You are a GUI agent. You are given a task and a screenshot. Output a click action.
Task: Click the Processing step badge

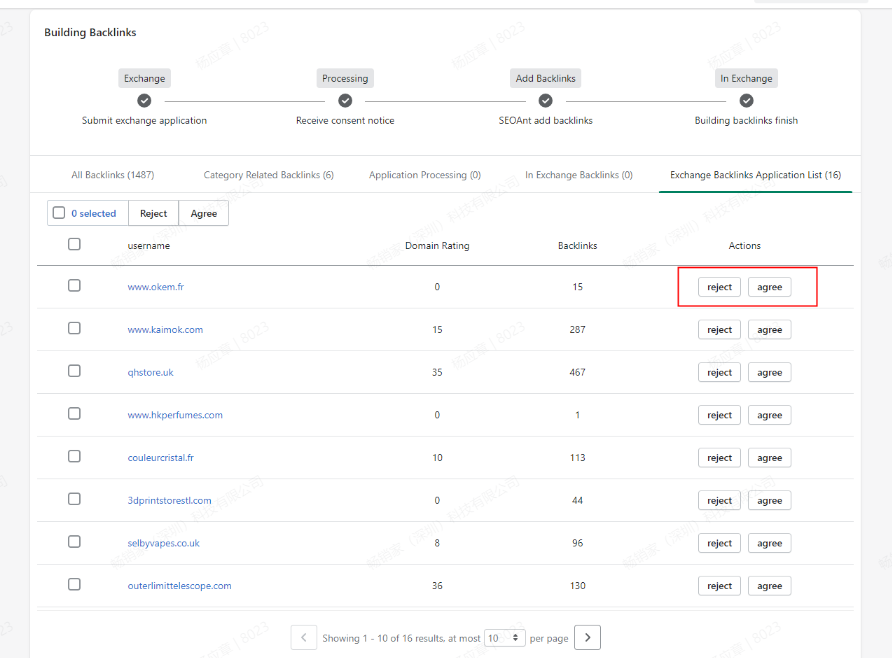pos(345,78)
